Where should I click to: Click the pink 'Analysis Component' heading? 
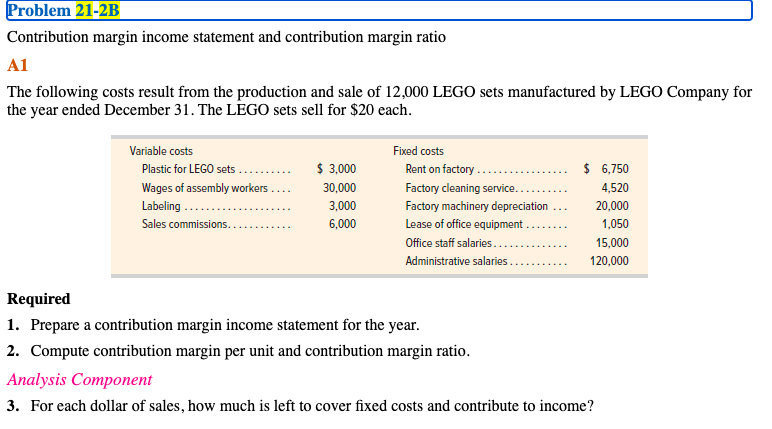click(x=79, y=380)
